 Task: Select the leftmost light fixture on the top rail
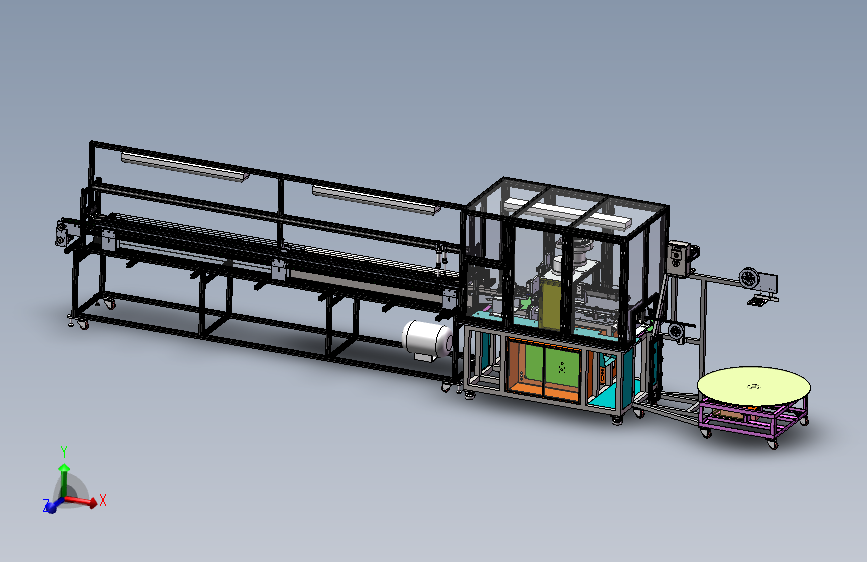pos(184,166)
